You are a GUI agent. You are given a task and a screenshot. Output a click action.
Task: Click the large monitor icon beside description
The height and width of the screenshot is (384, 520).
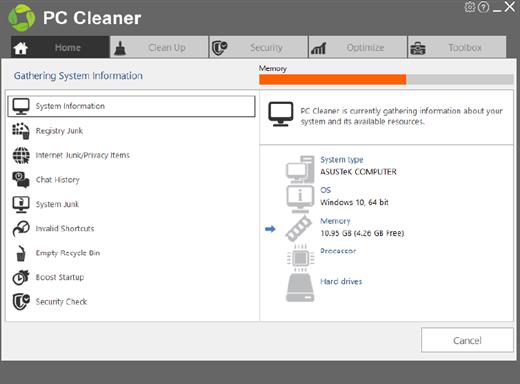coord(281,114)
